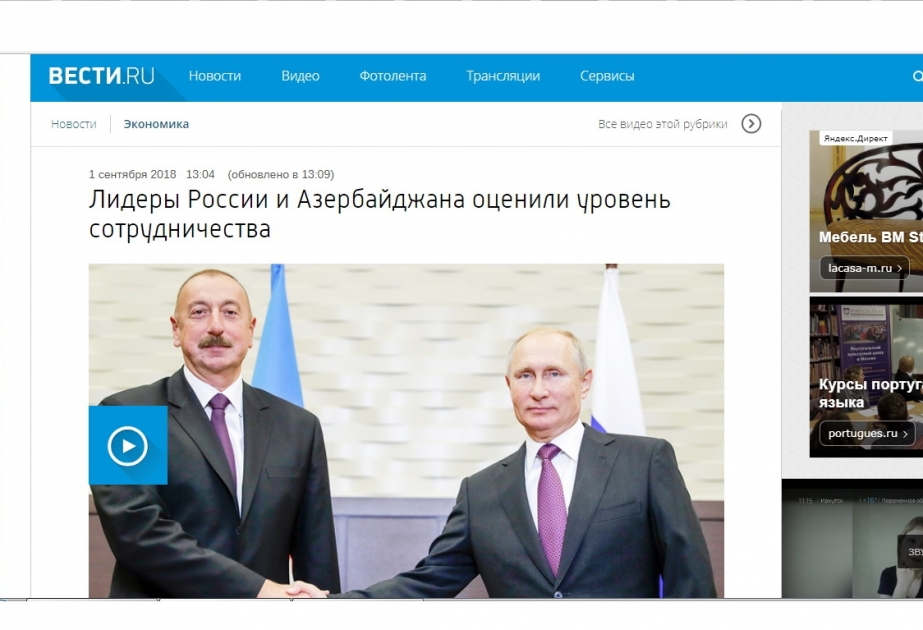Click the article headline about Лидеры России
Screen dimensions: 923x630
tap(380, 214)
